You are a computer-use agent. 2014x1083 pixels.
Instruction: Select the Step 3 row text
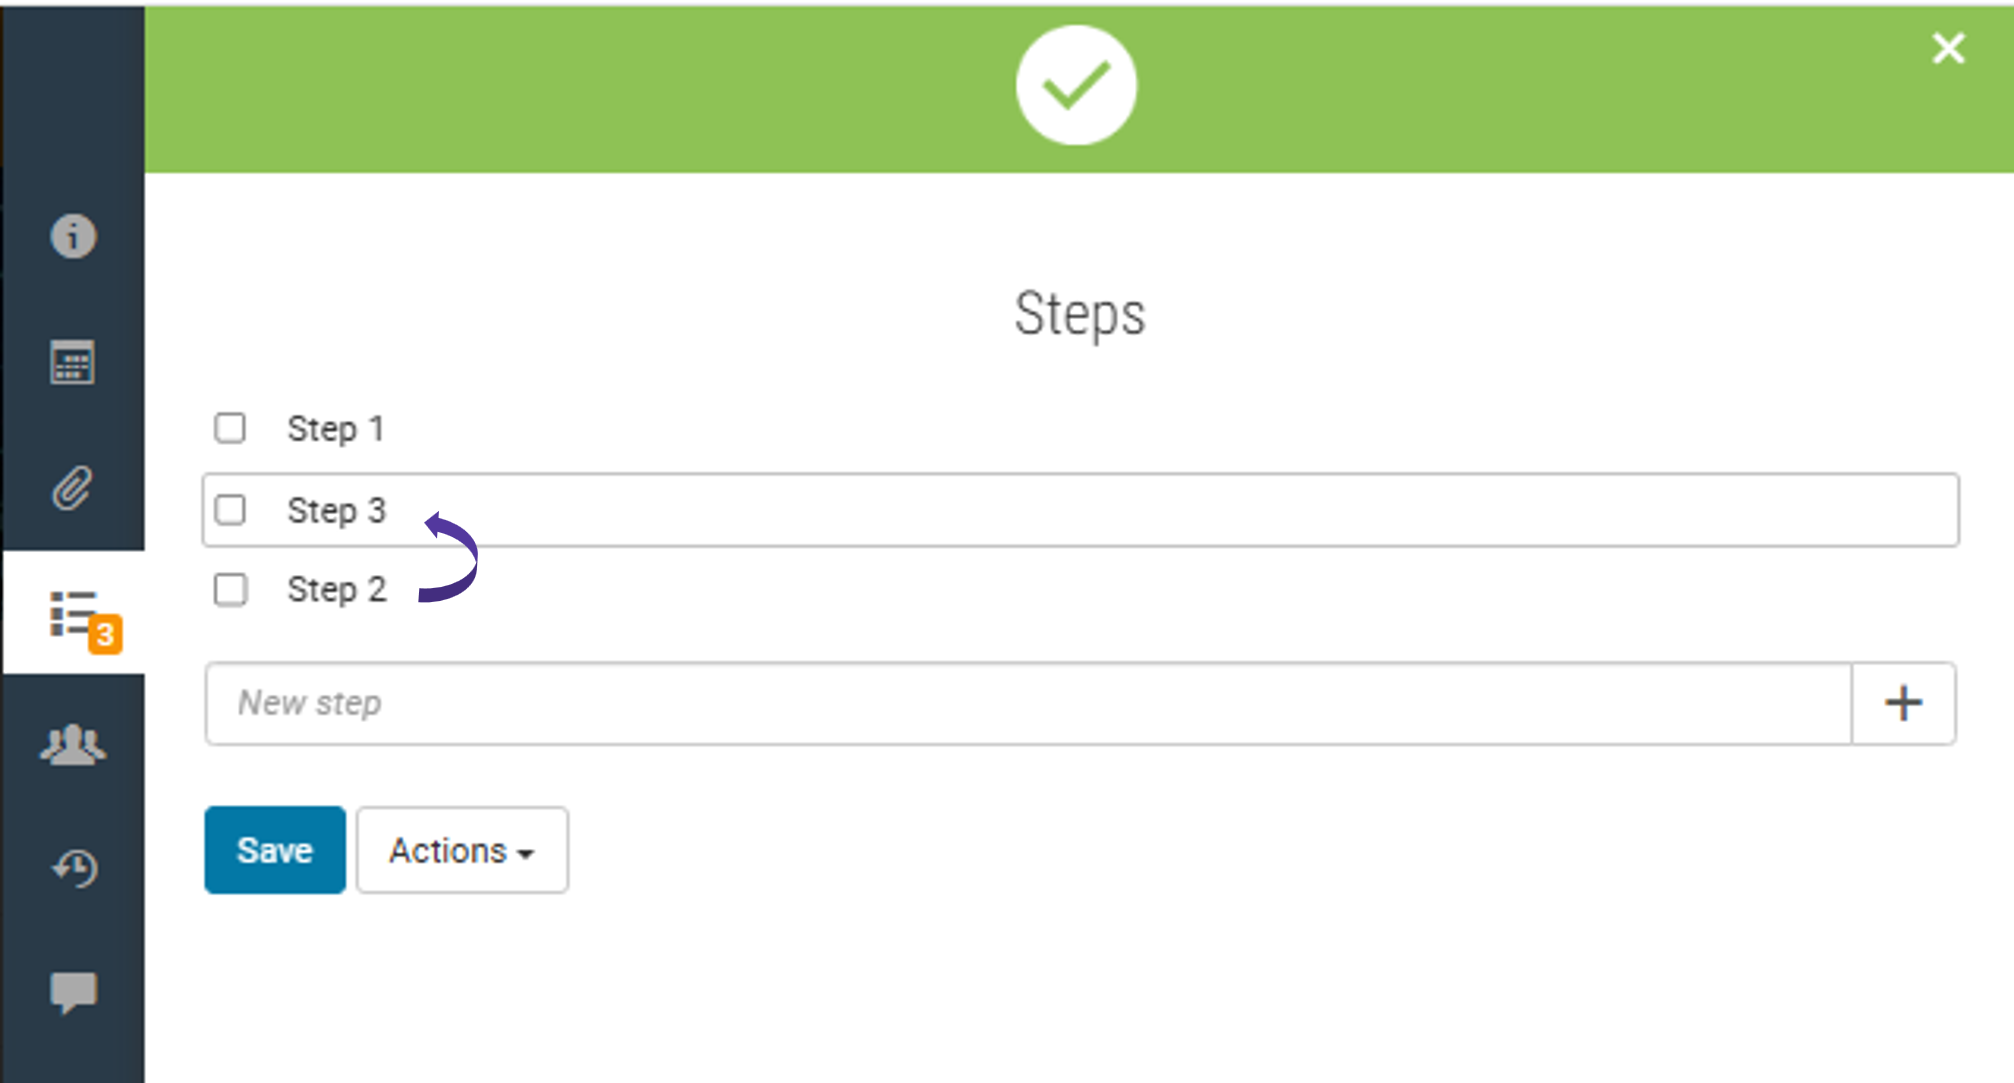tap(336, 510)
